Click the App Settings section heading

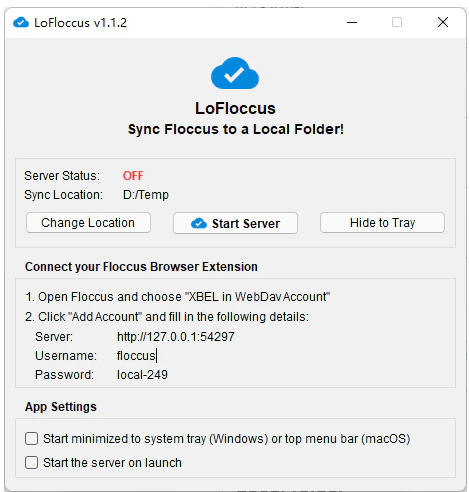tap(61, 407)
